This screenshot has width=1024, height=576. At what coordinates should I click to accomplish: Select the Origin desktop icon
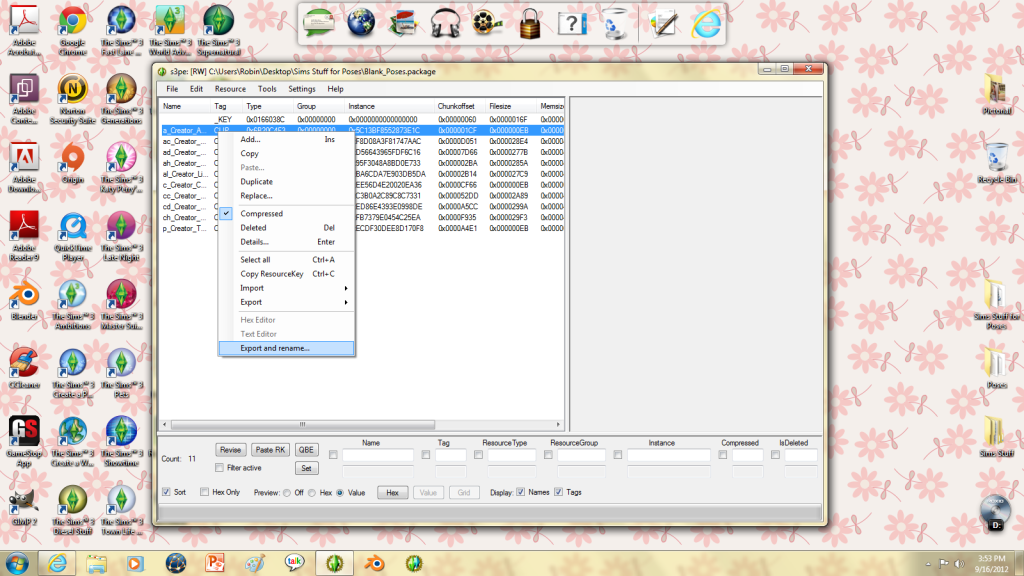coord(72,164)
